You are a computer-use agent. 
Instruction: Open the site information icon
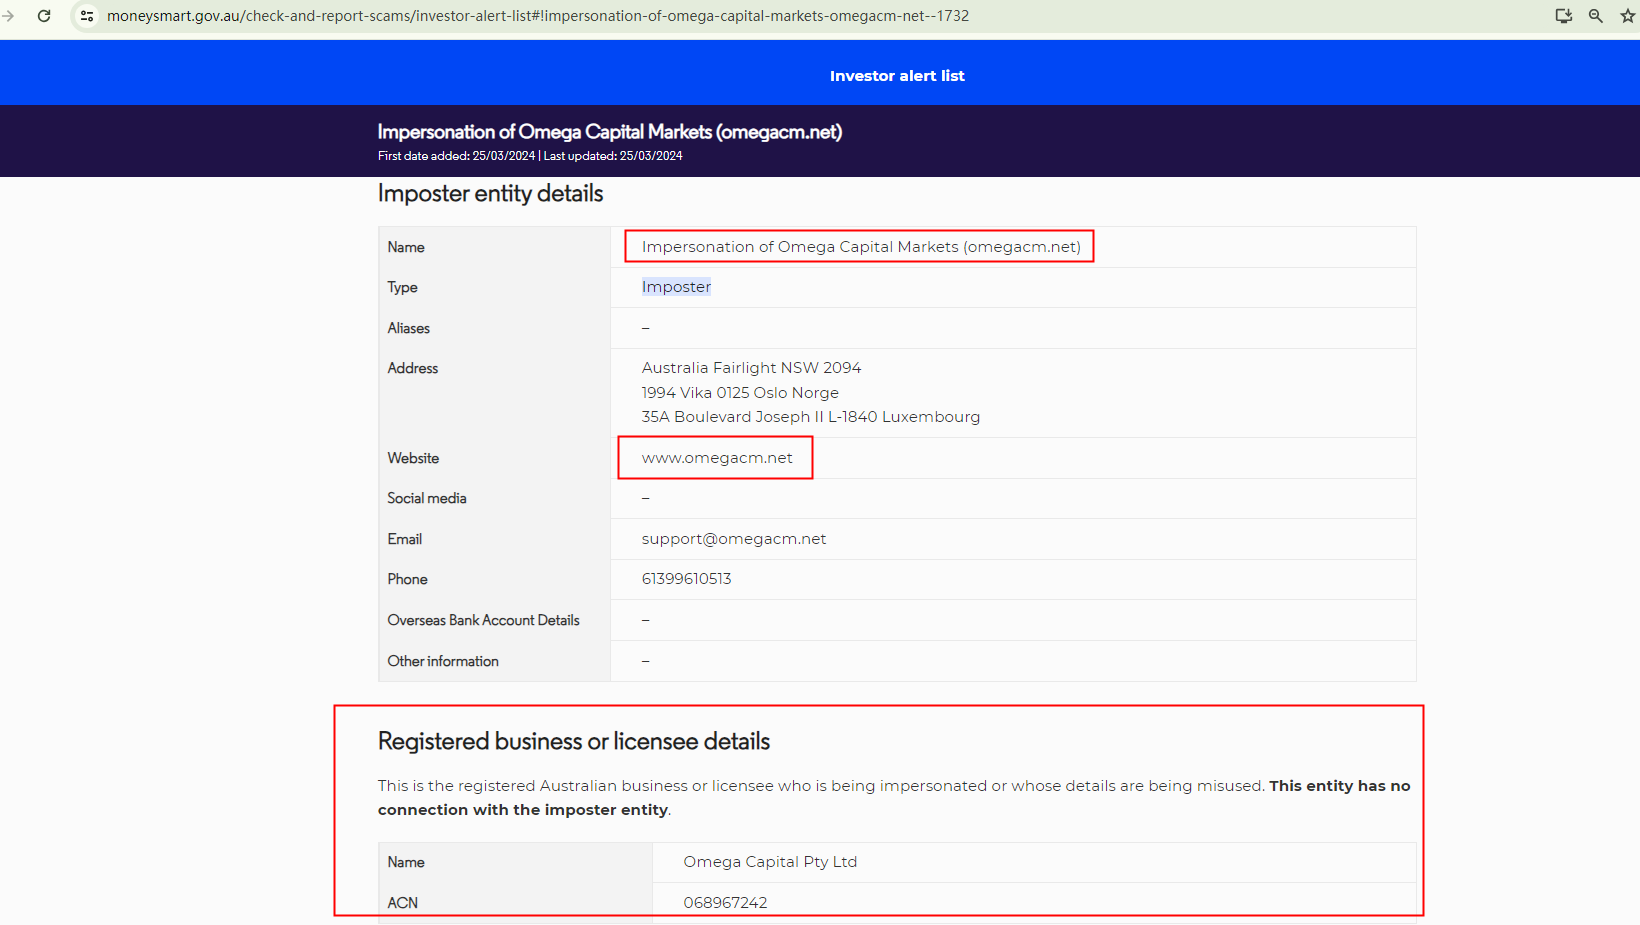87,16
